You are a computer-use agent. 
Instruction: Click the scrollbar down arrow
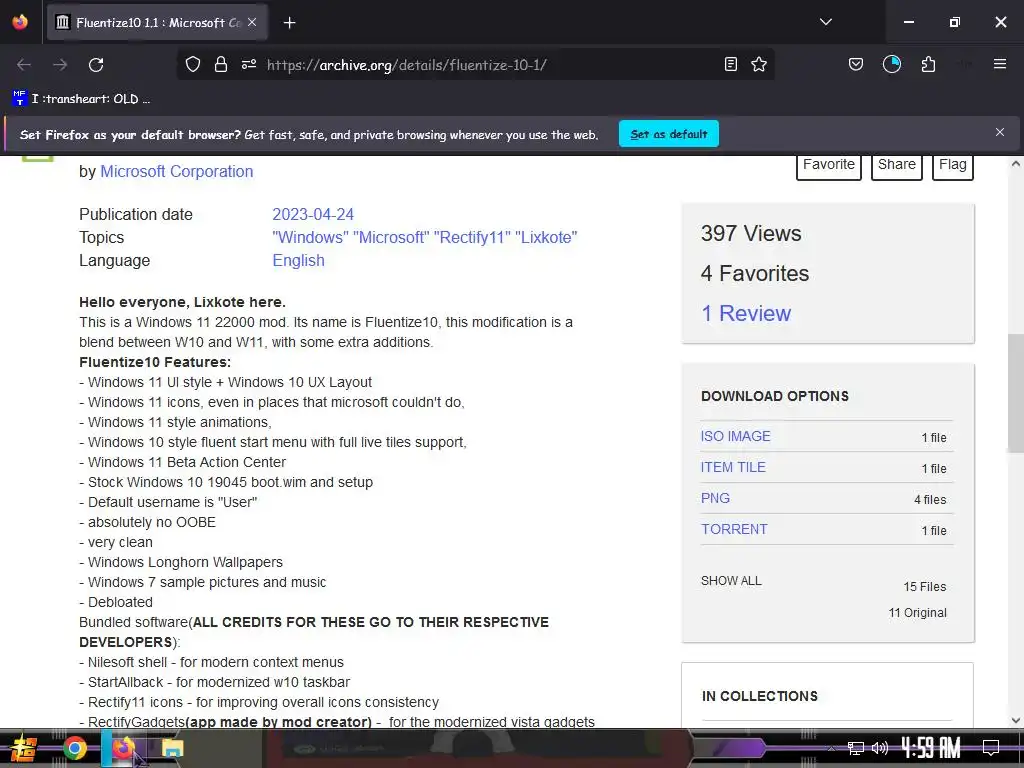coord(1016,720)
